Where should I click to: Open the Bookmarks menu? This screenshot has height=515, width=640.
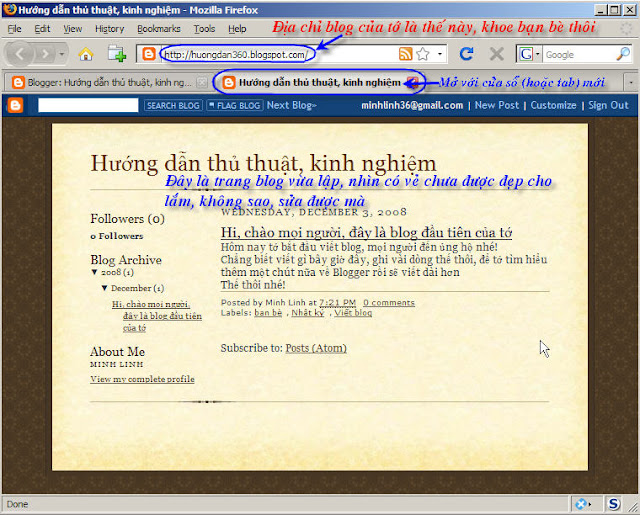click(x=159, y=29)
